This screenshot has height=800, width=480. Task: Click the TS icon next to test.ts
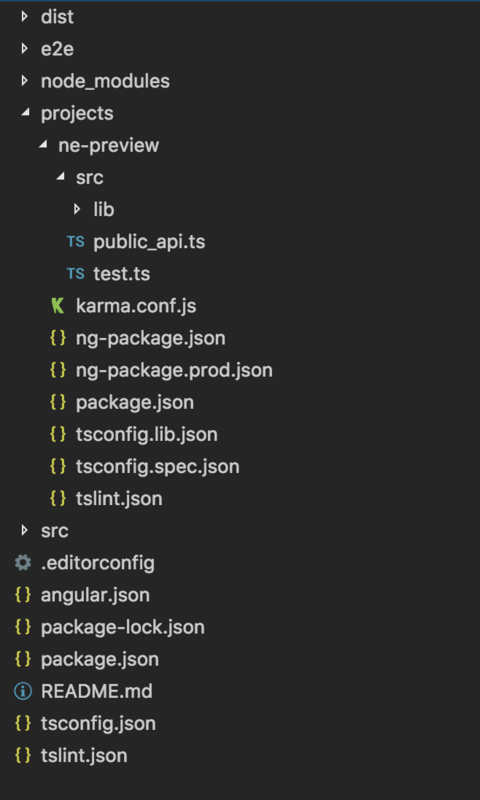pos(75,274)
